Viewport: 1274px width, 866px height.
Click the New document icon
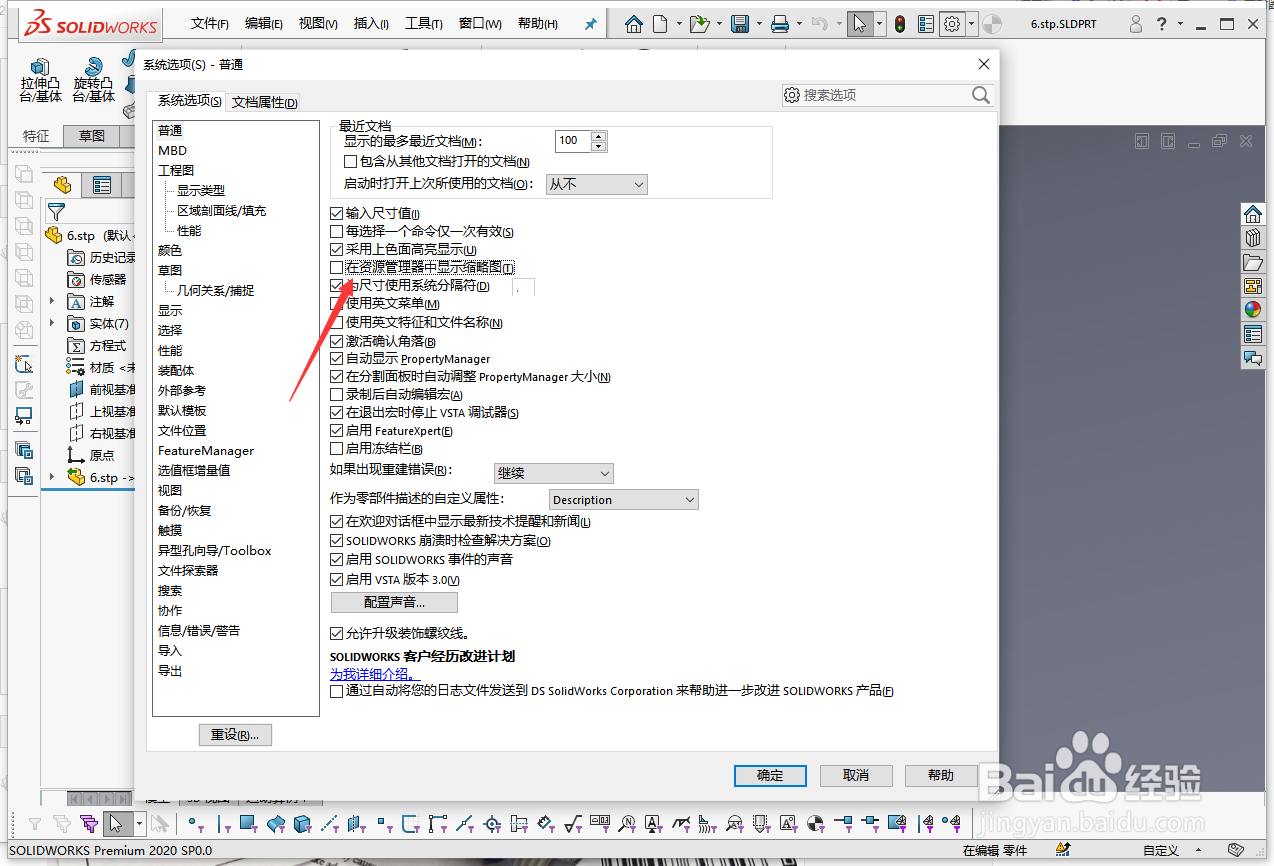[x=660, y=24]
